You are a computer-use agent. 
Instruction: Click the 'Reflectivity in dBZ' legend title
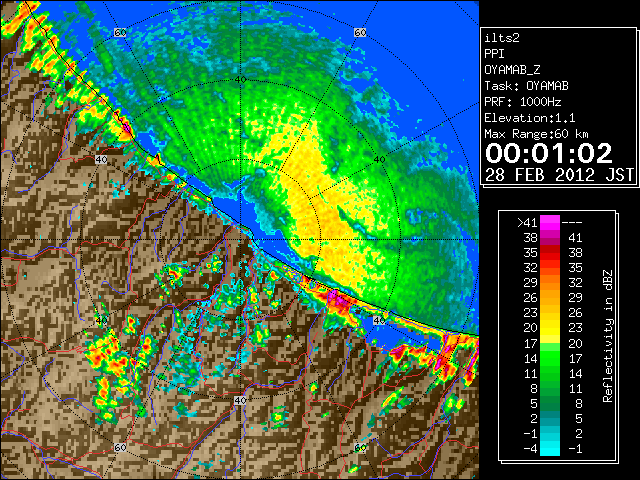tap(607, 336)
